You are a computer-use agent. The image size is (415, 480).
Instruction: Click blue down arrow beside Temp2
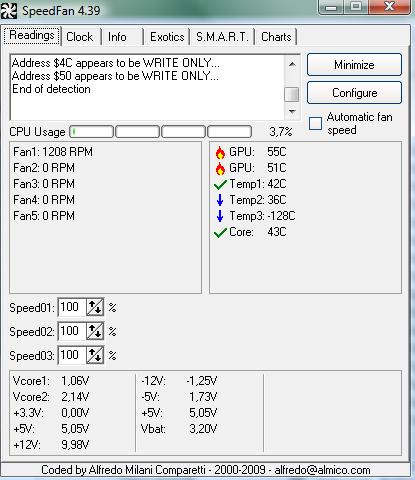pyautogui.click(x=220, y=200)
